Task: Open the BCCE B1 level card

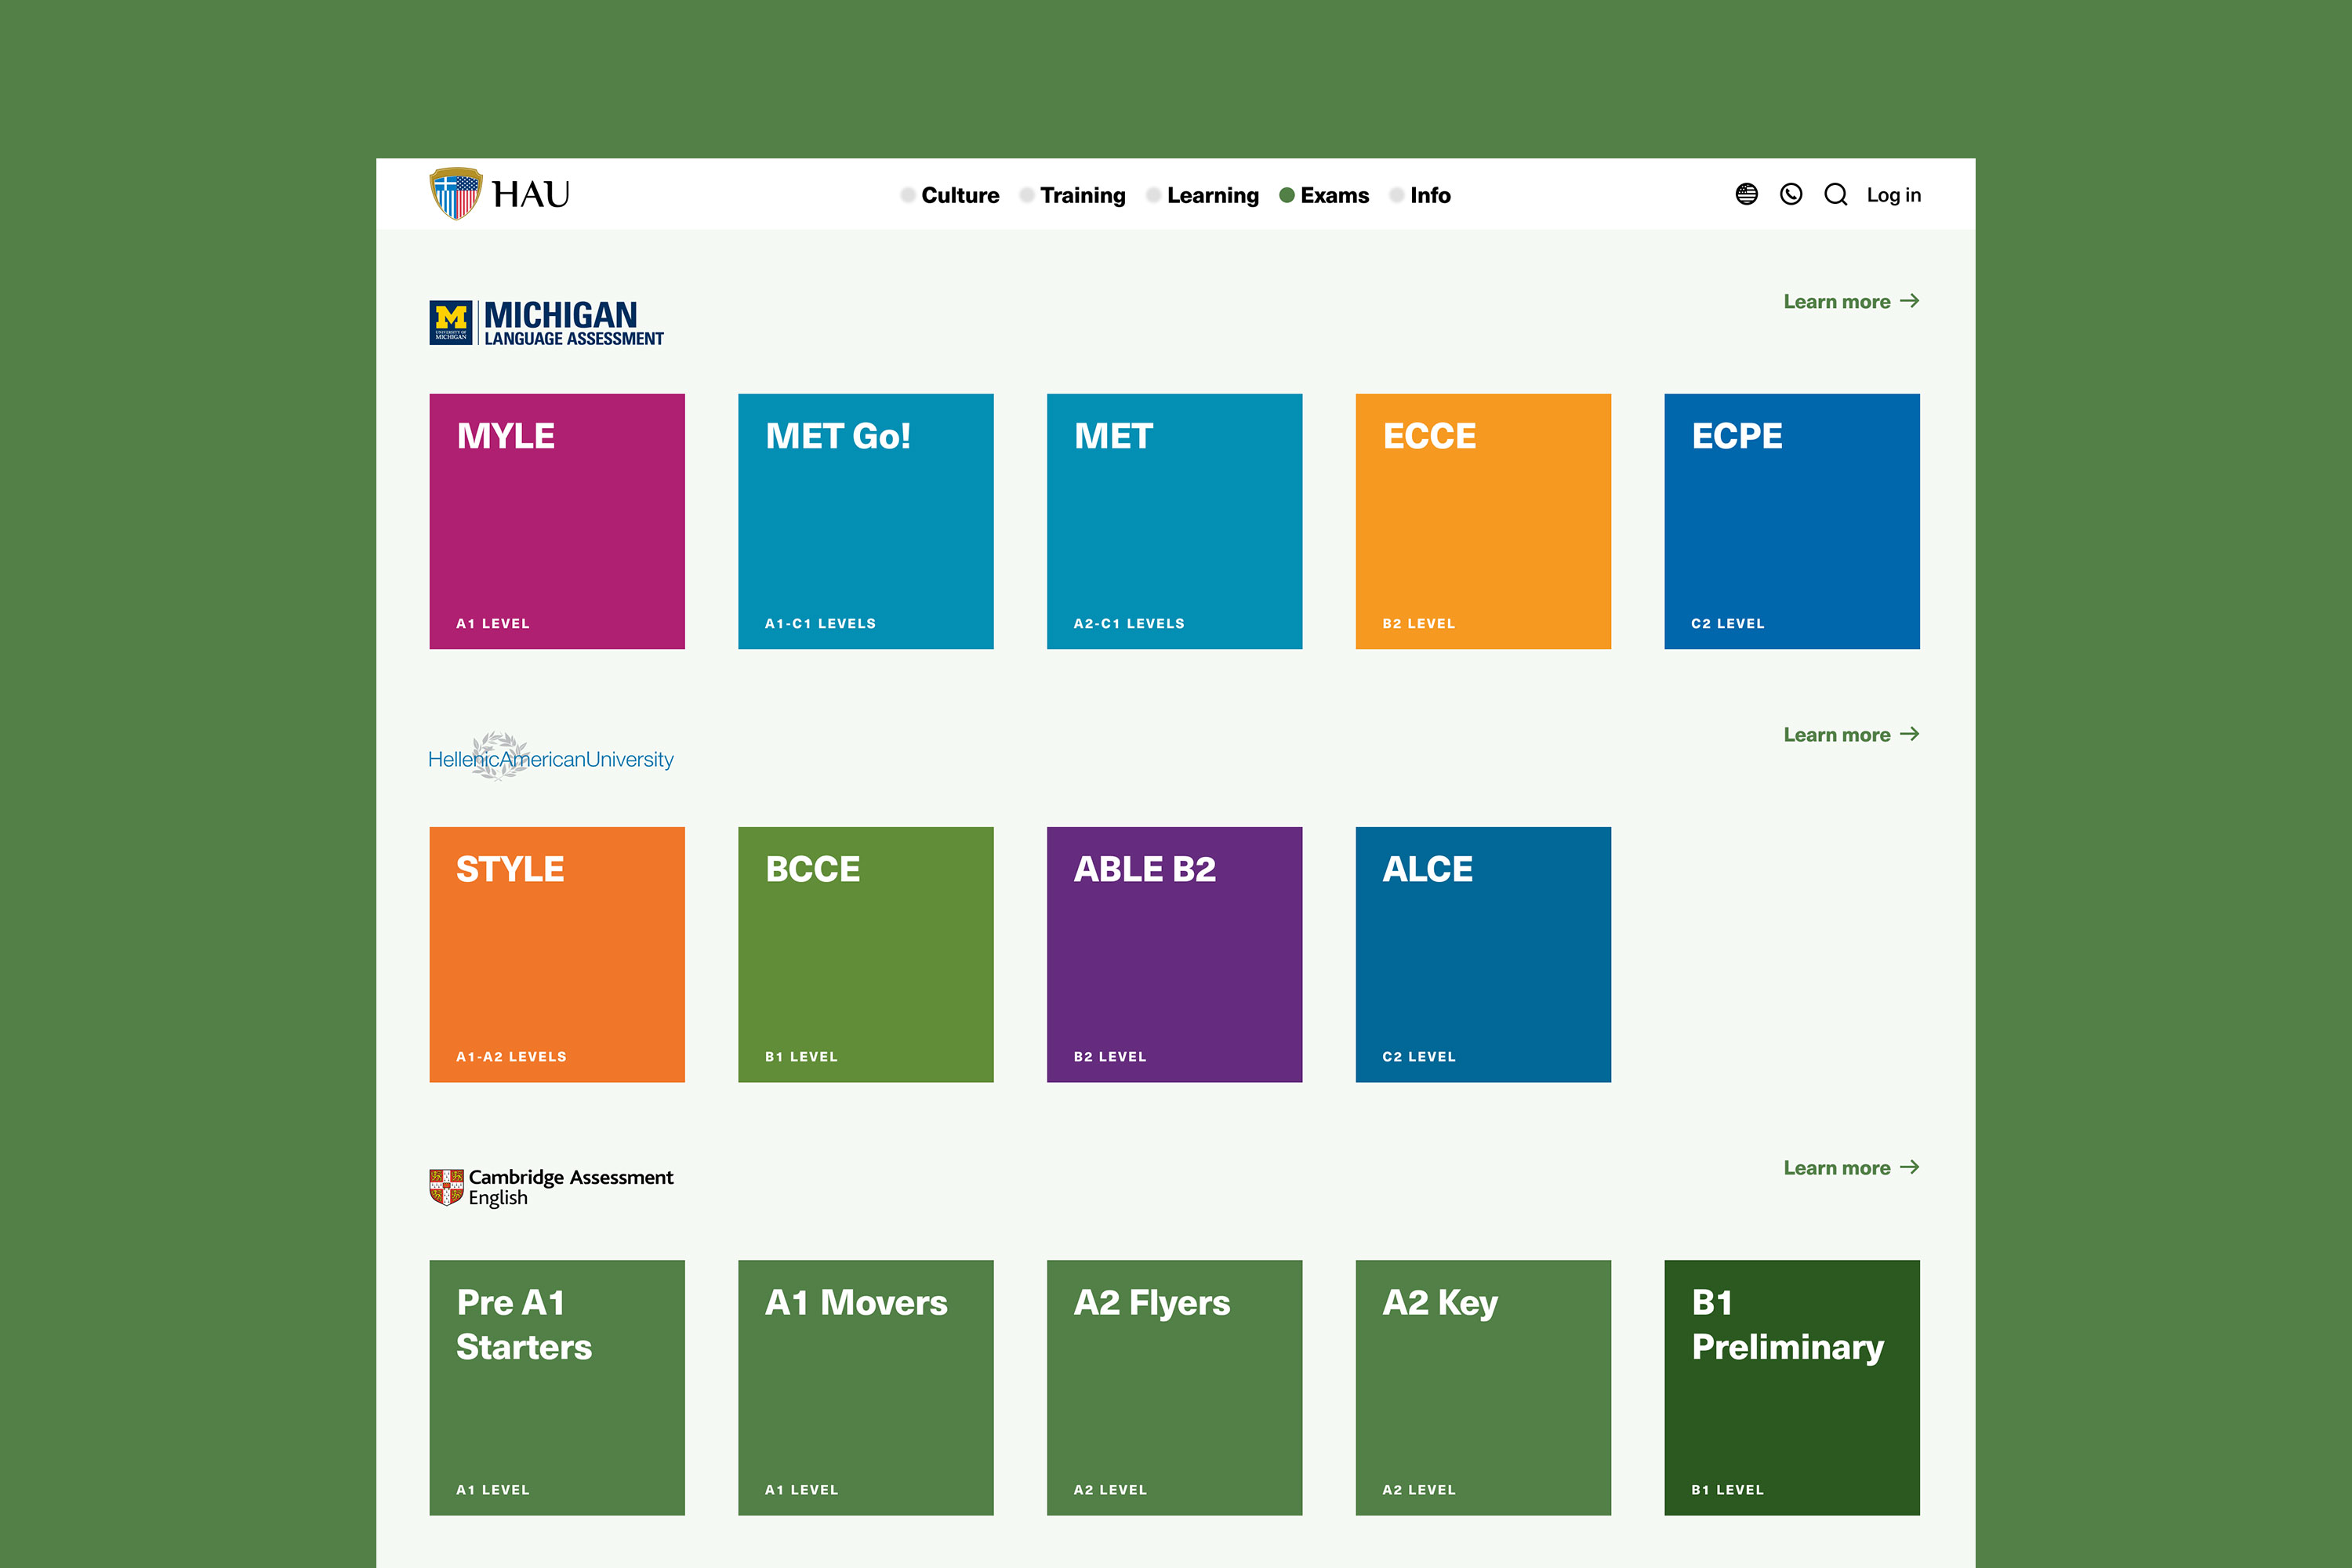Action: click(x=866, y=954)
